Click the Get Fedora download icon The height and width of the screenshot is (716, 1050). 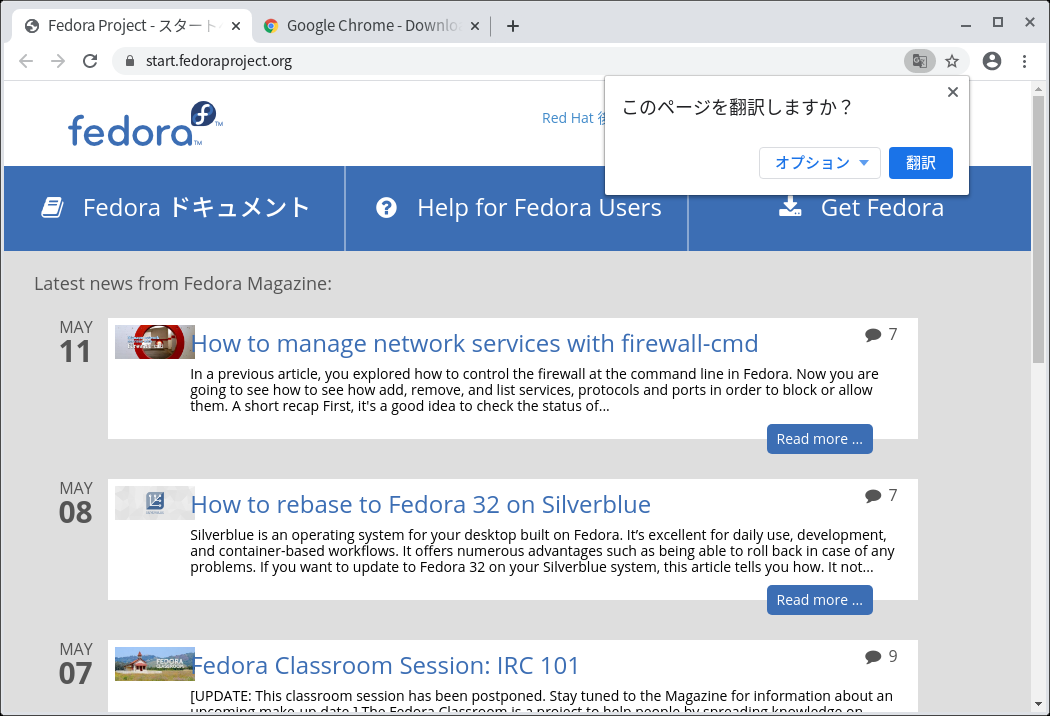[x=790, y=206]
